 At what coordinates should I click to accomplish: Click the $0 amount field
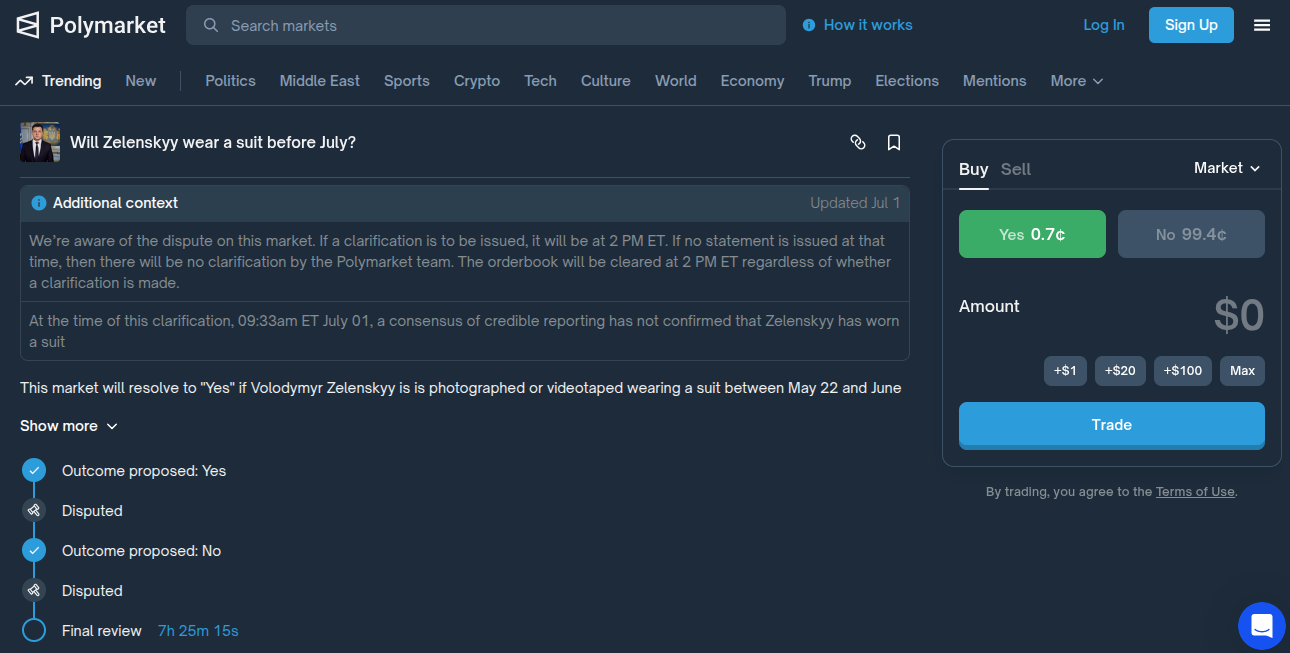(x=1238, y=316)
